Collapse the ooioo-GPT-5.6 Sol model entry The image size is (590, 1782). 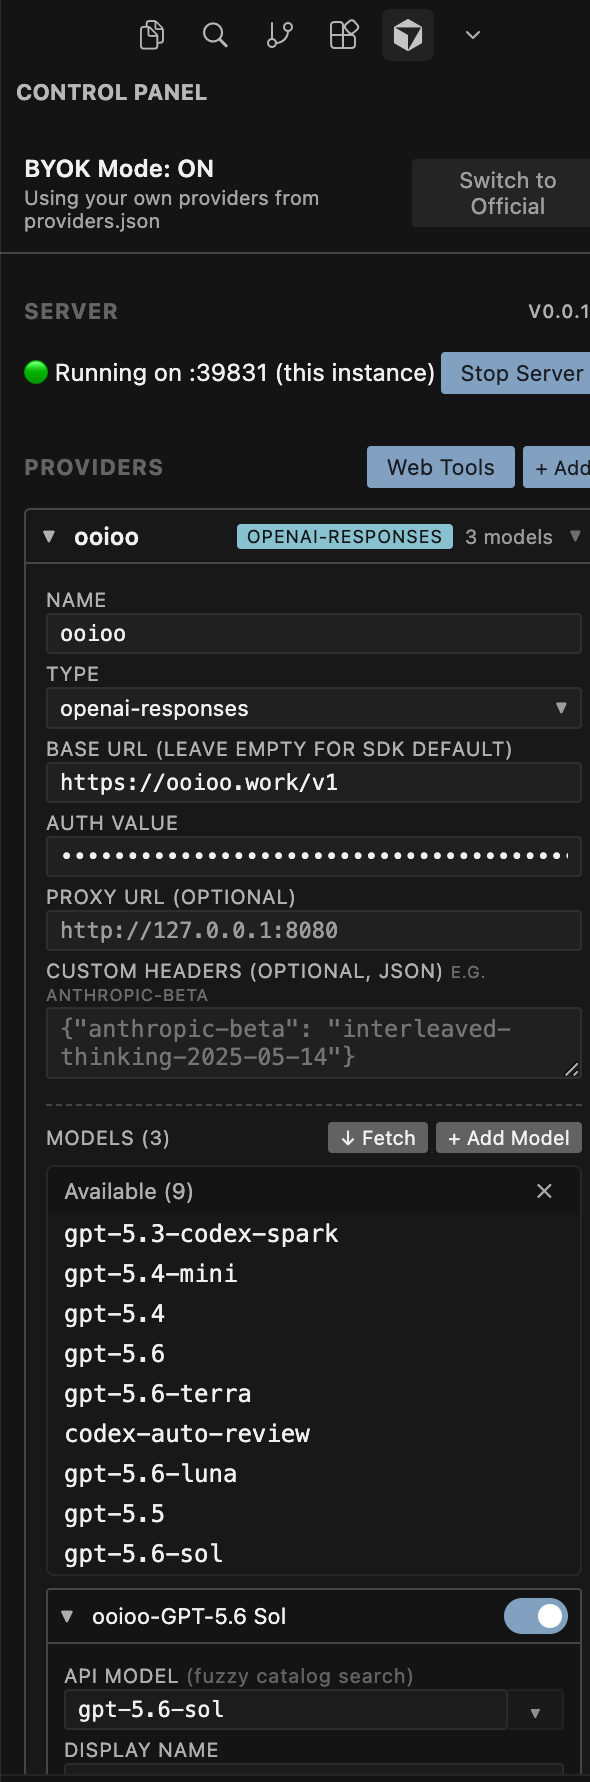pos(67,1616)
